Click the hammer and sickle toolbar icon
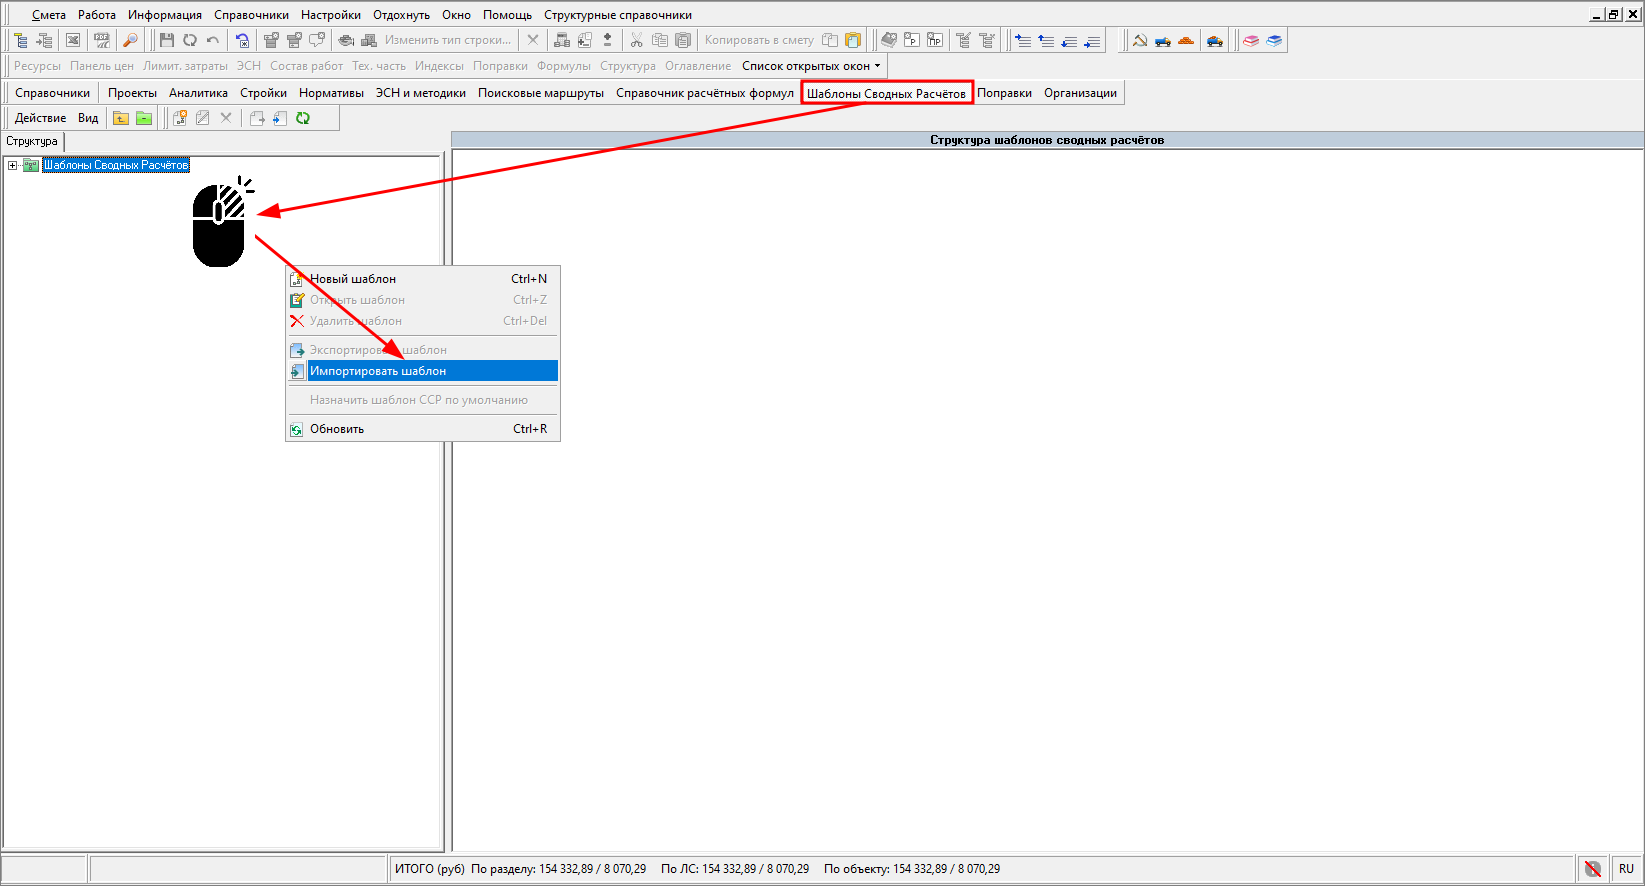Viewport: 1645px width, 886px height. (1139, 40)
